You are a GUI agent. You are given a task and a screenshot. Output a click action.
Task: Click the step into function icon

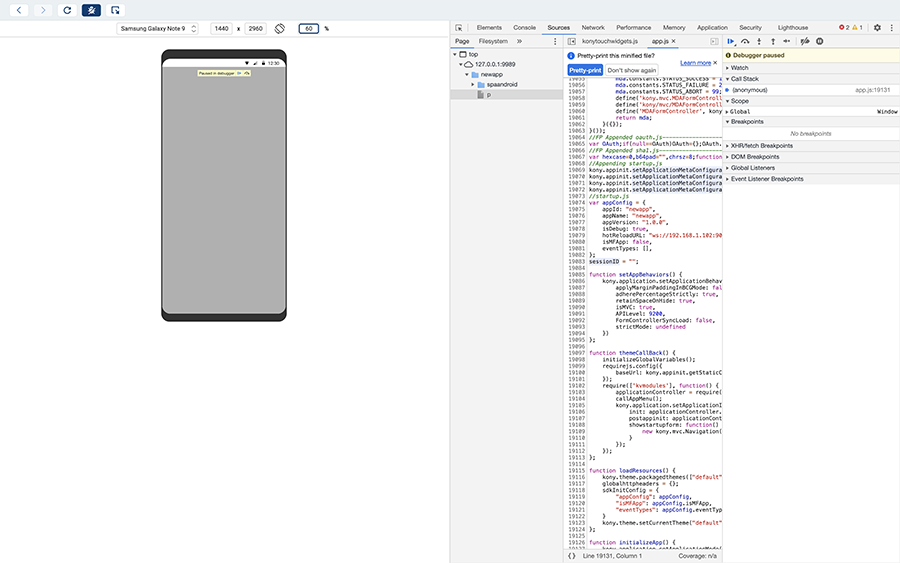tap(759, 41)
